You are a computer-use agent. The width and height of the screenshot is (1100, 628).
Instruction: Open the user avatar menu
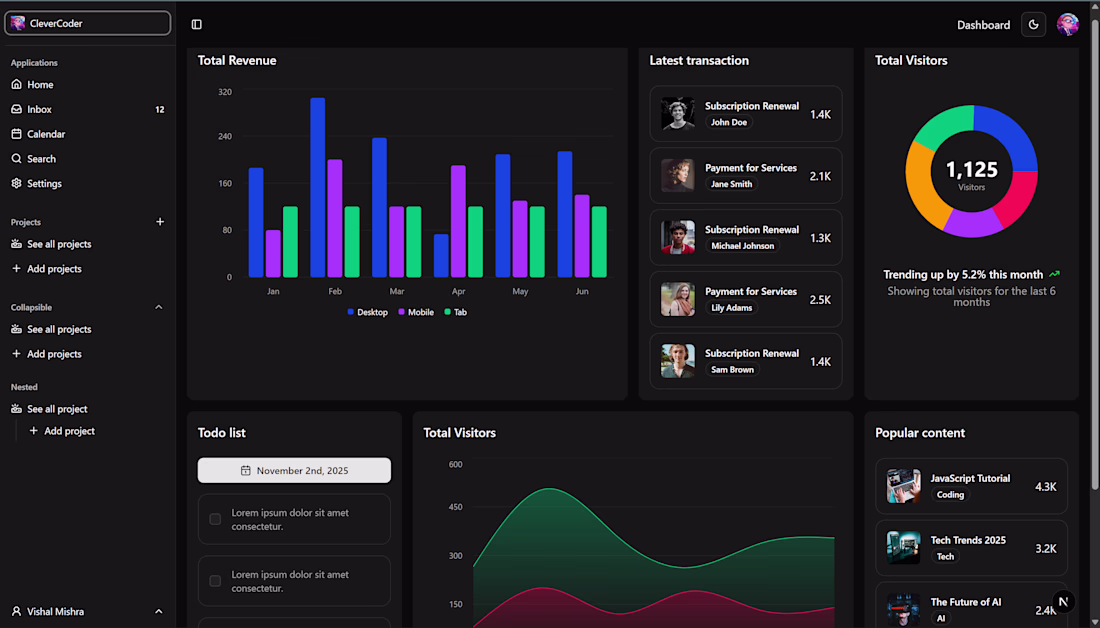[x=1068, y=25]
